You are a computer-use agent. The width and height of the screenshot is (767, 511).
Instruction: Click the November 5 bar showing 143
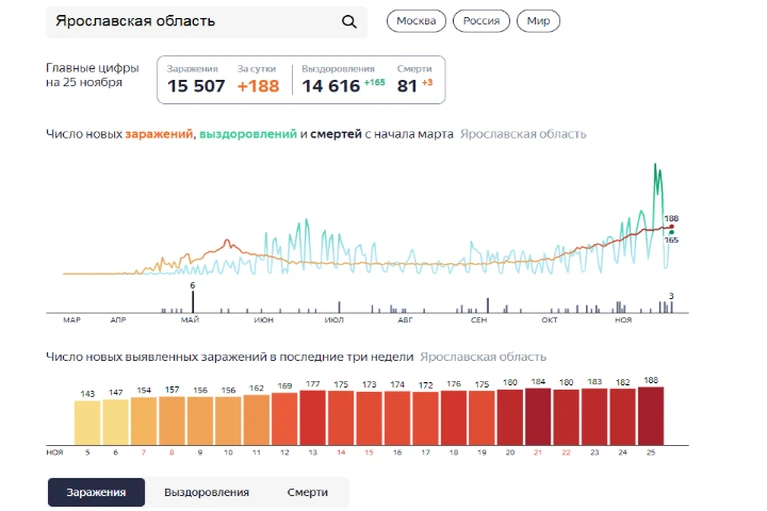click(87, 423)
